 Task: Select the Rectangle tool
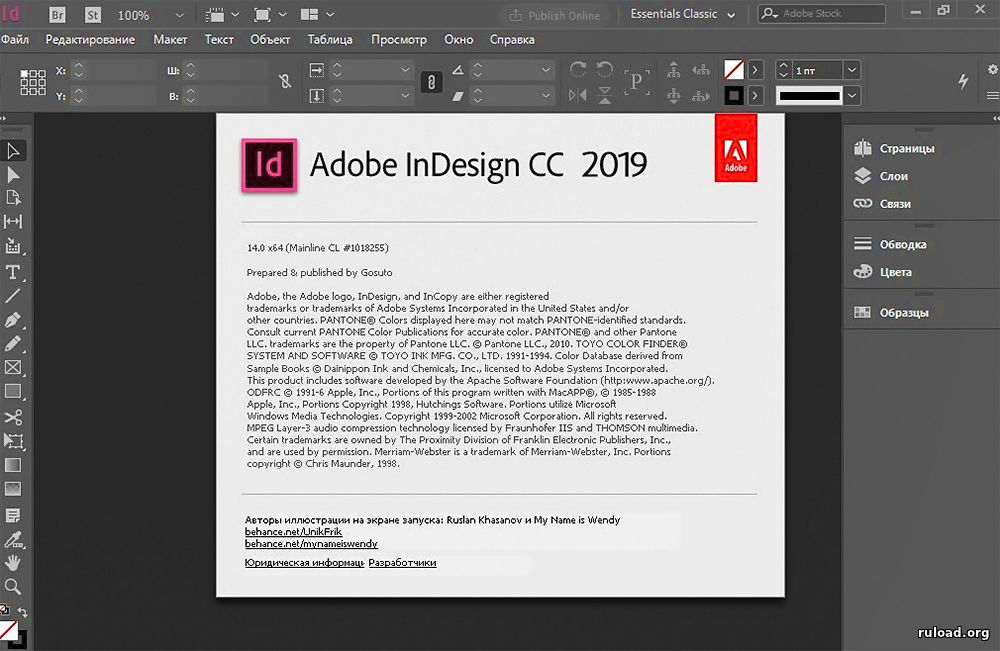(x=13, y=391)
